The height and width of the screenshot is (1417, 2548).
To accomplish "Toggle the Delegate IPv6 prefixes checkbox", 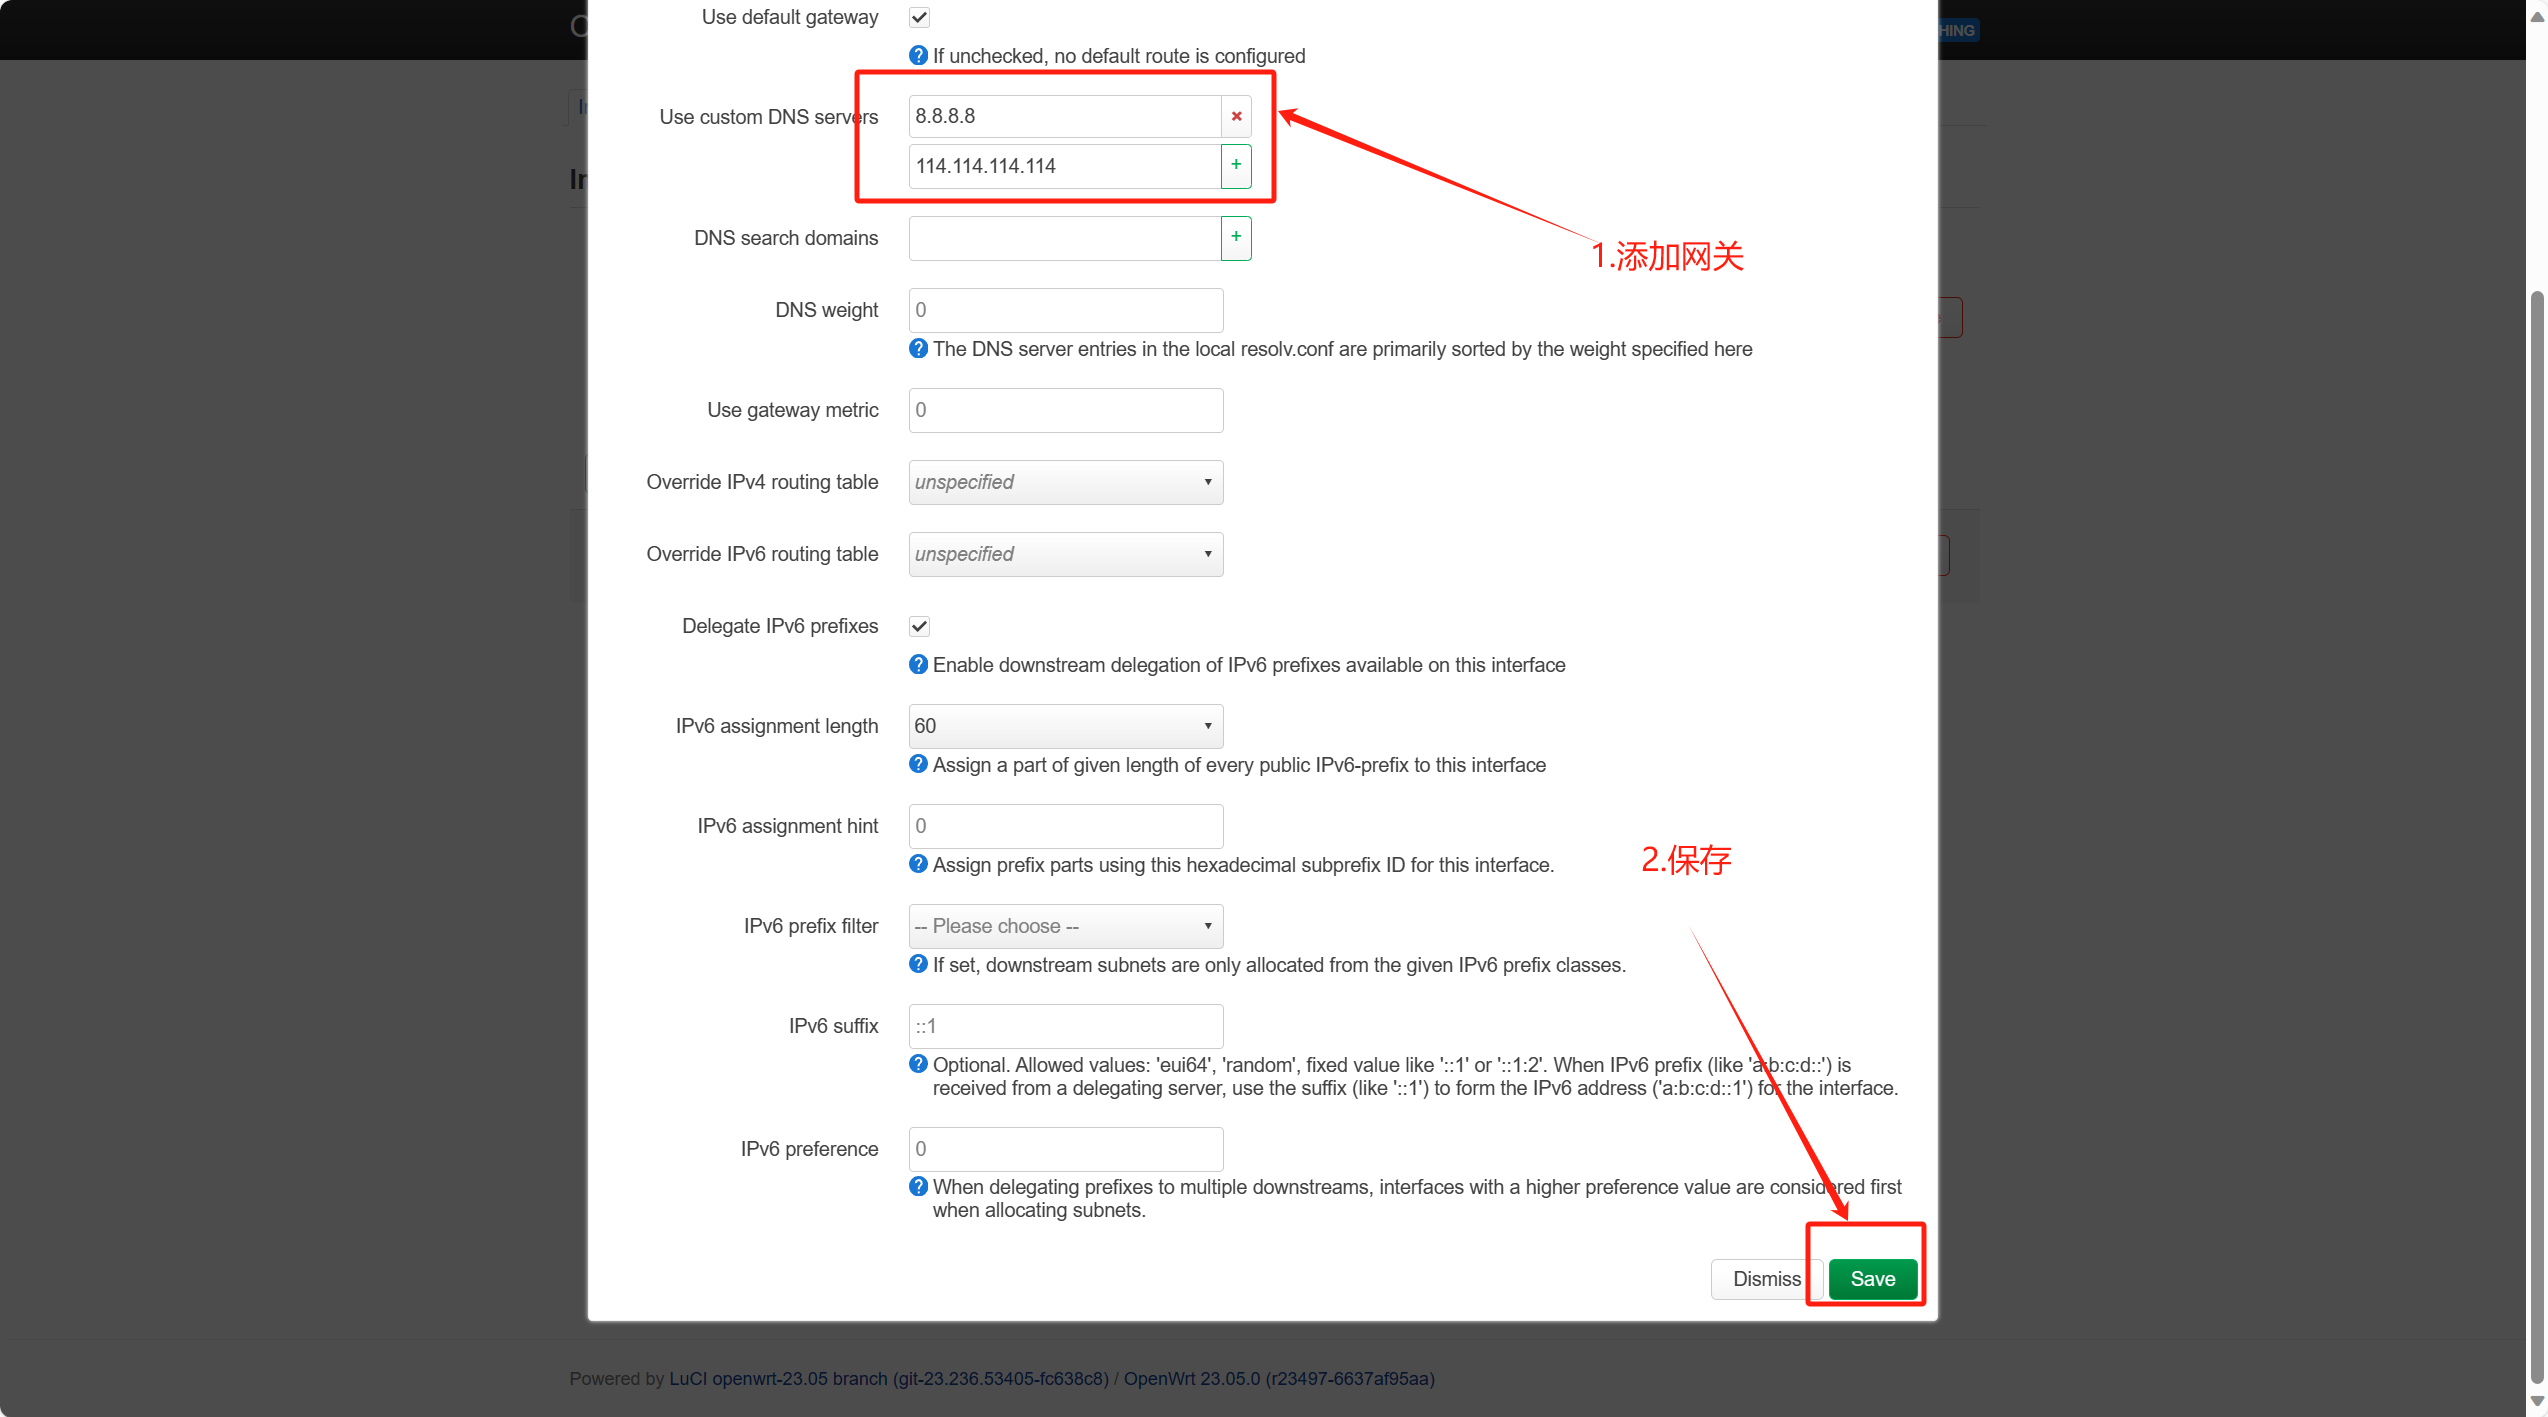I will tap(919, 625).
